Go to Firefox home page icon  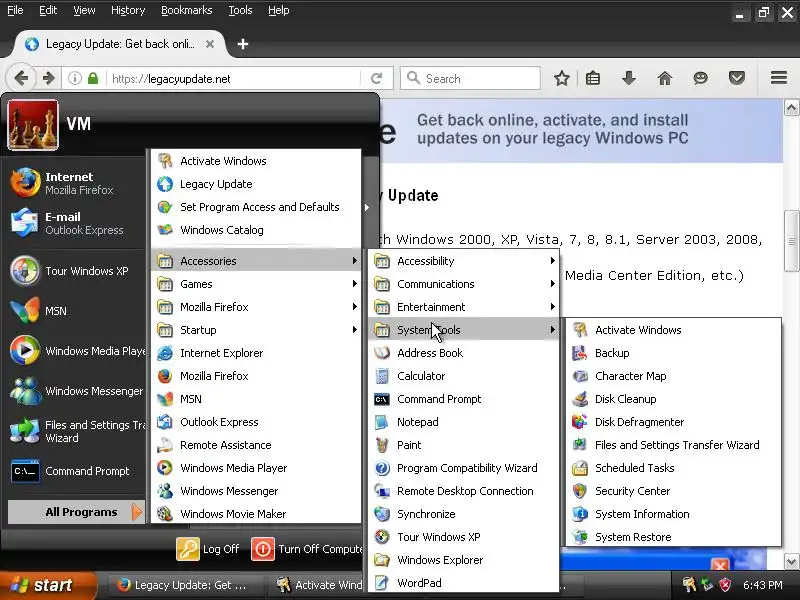664,79
